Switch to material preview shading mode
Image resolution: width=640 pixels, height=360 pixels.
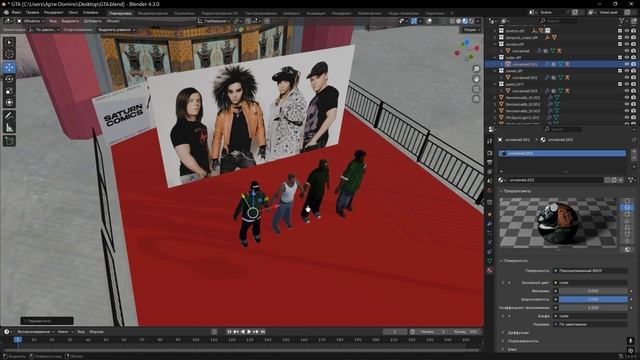pos(465,21)
